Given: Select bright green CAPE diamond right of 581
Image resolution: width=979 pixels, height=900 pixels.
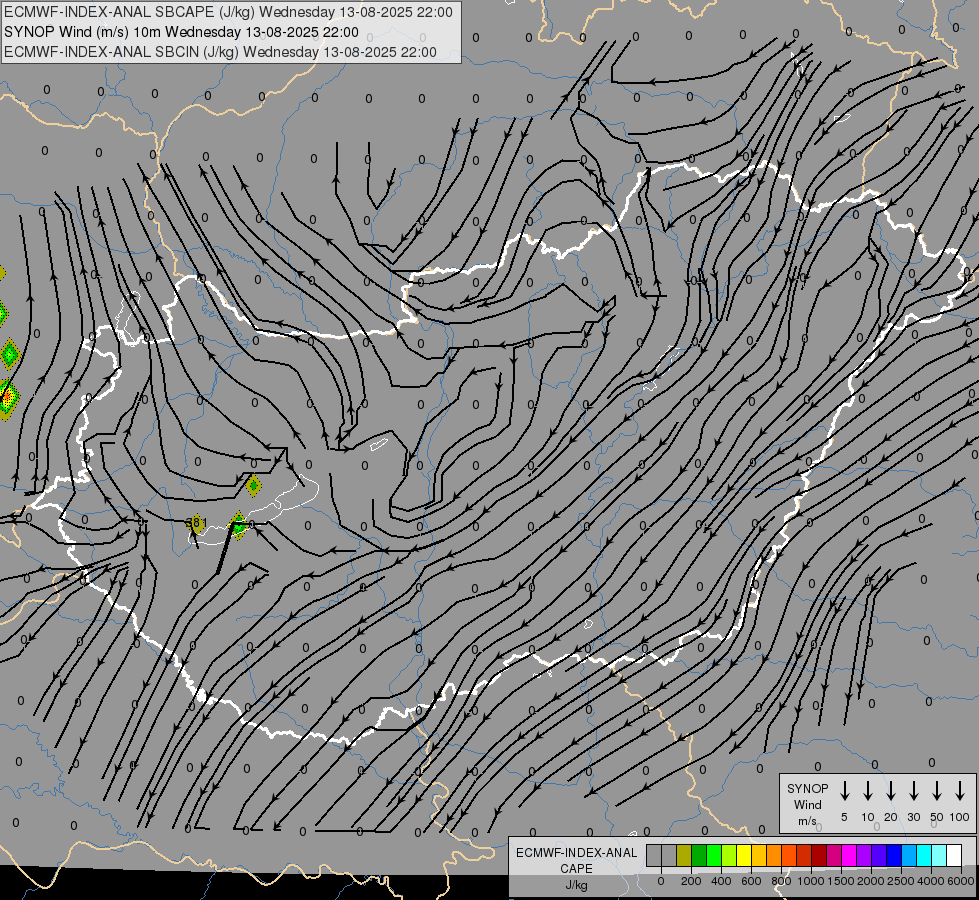Looking at the screenshot, I should (x=239, y=526).
